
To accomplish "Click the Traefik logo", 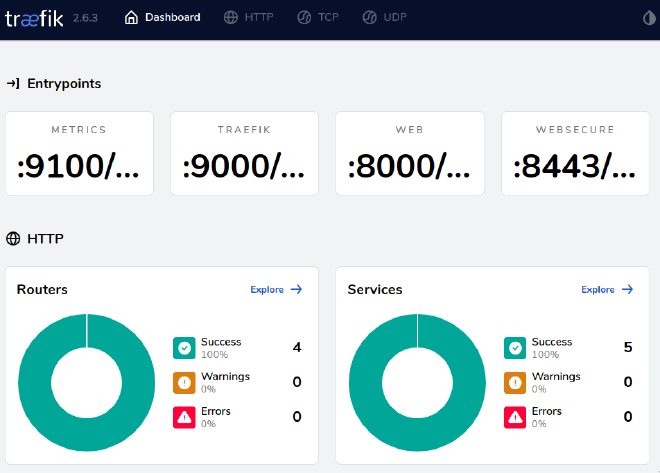I will click(34, 19).
